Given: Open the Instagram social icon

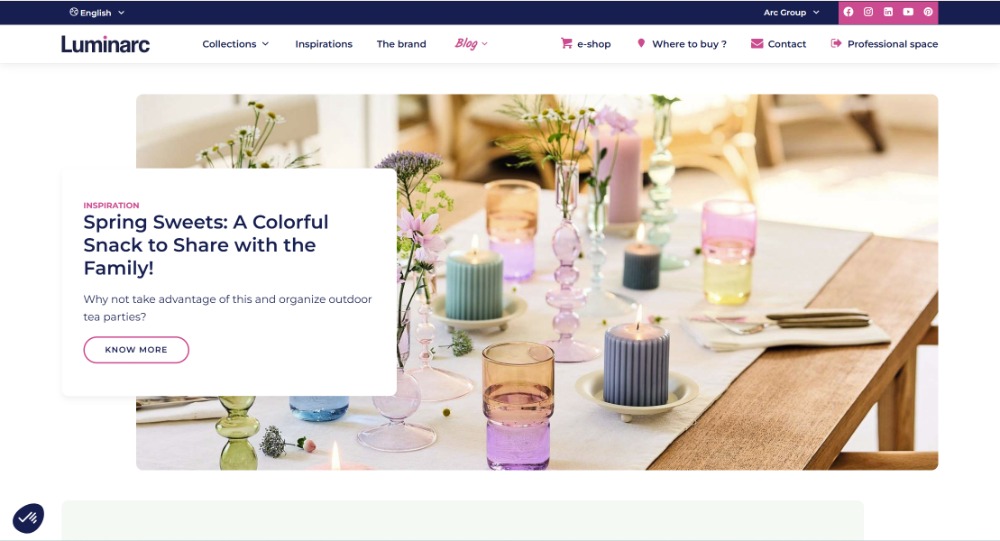Looking at the screenshot, I should pos(868,11).
